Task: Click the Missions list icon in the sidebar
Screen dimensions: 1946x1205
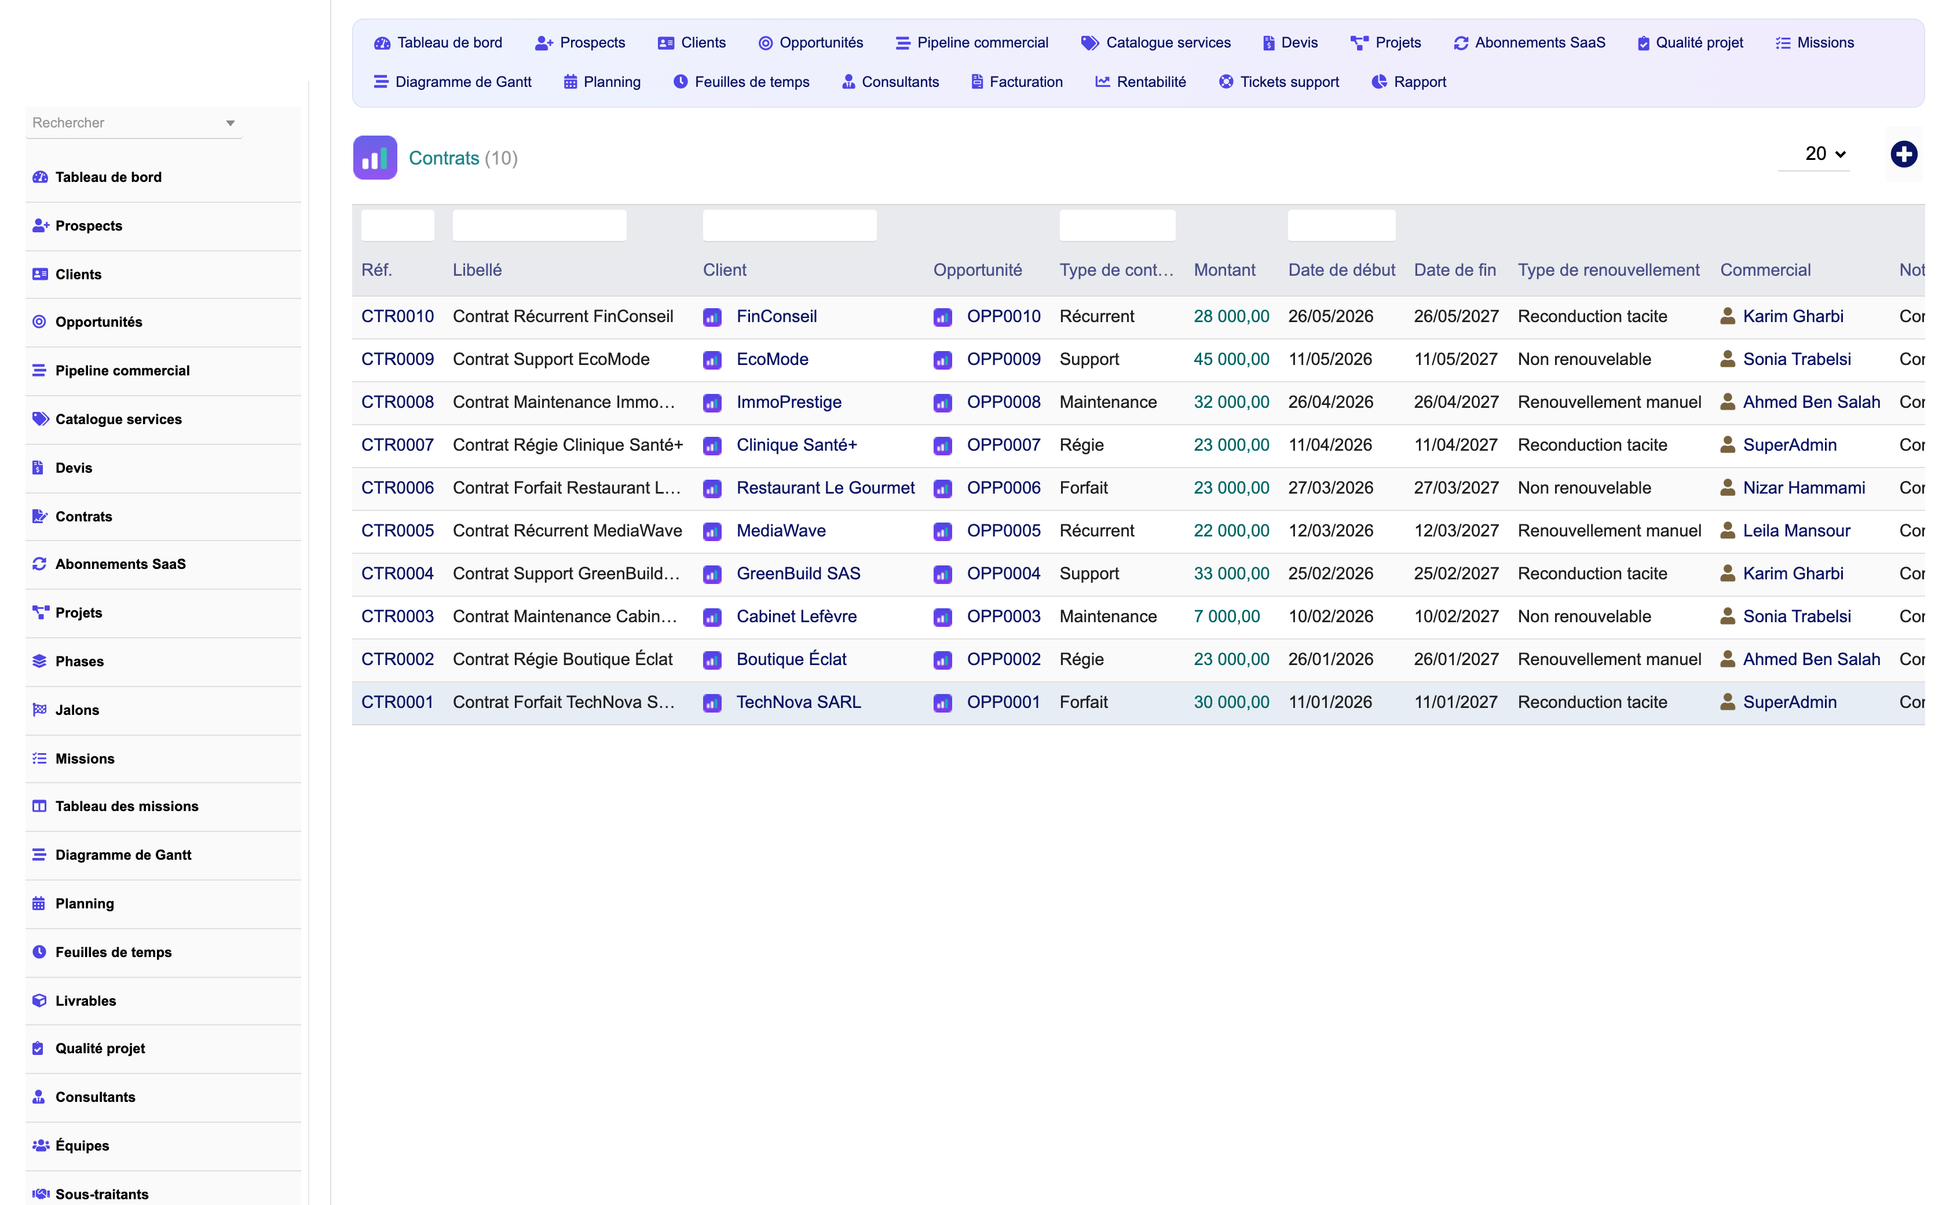Action: (x=40, y=758)
